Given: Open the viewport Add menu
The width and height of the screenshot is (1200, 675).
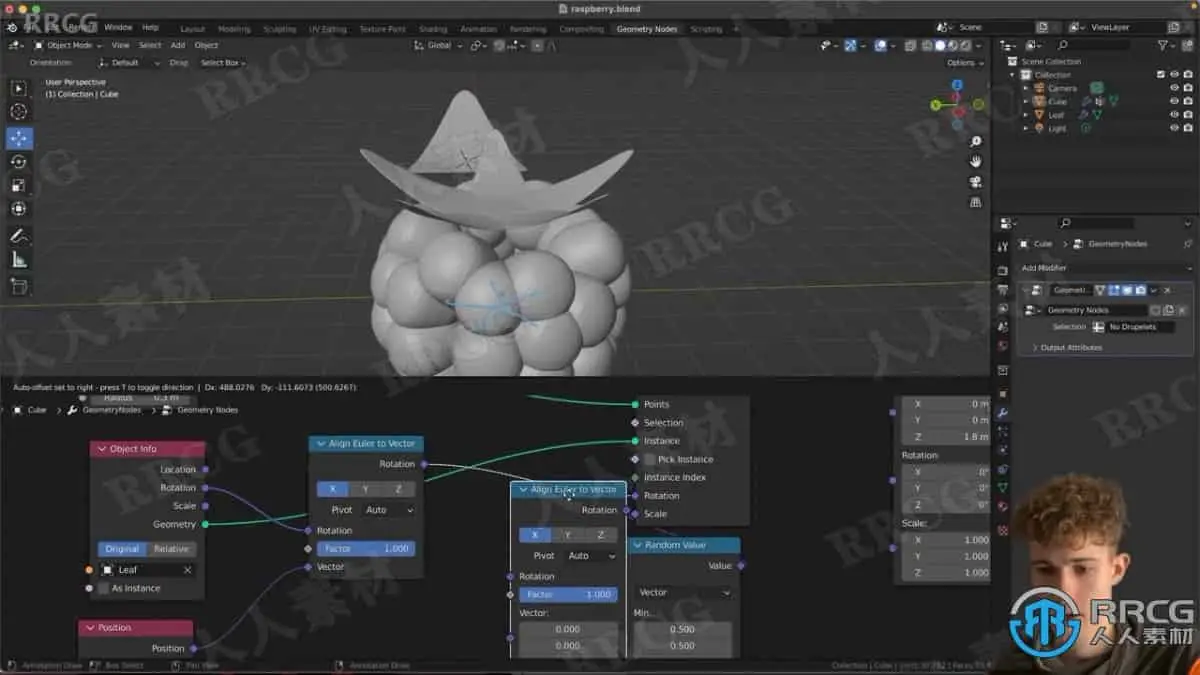Looking at the screenshot, I should (178, 45).
